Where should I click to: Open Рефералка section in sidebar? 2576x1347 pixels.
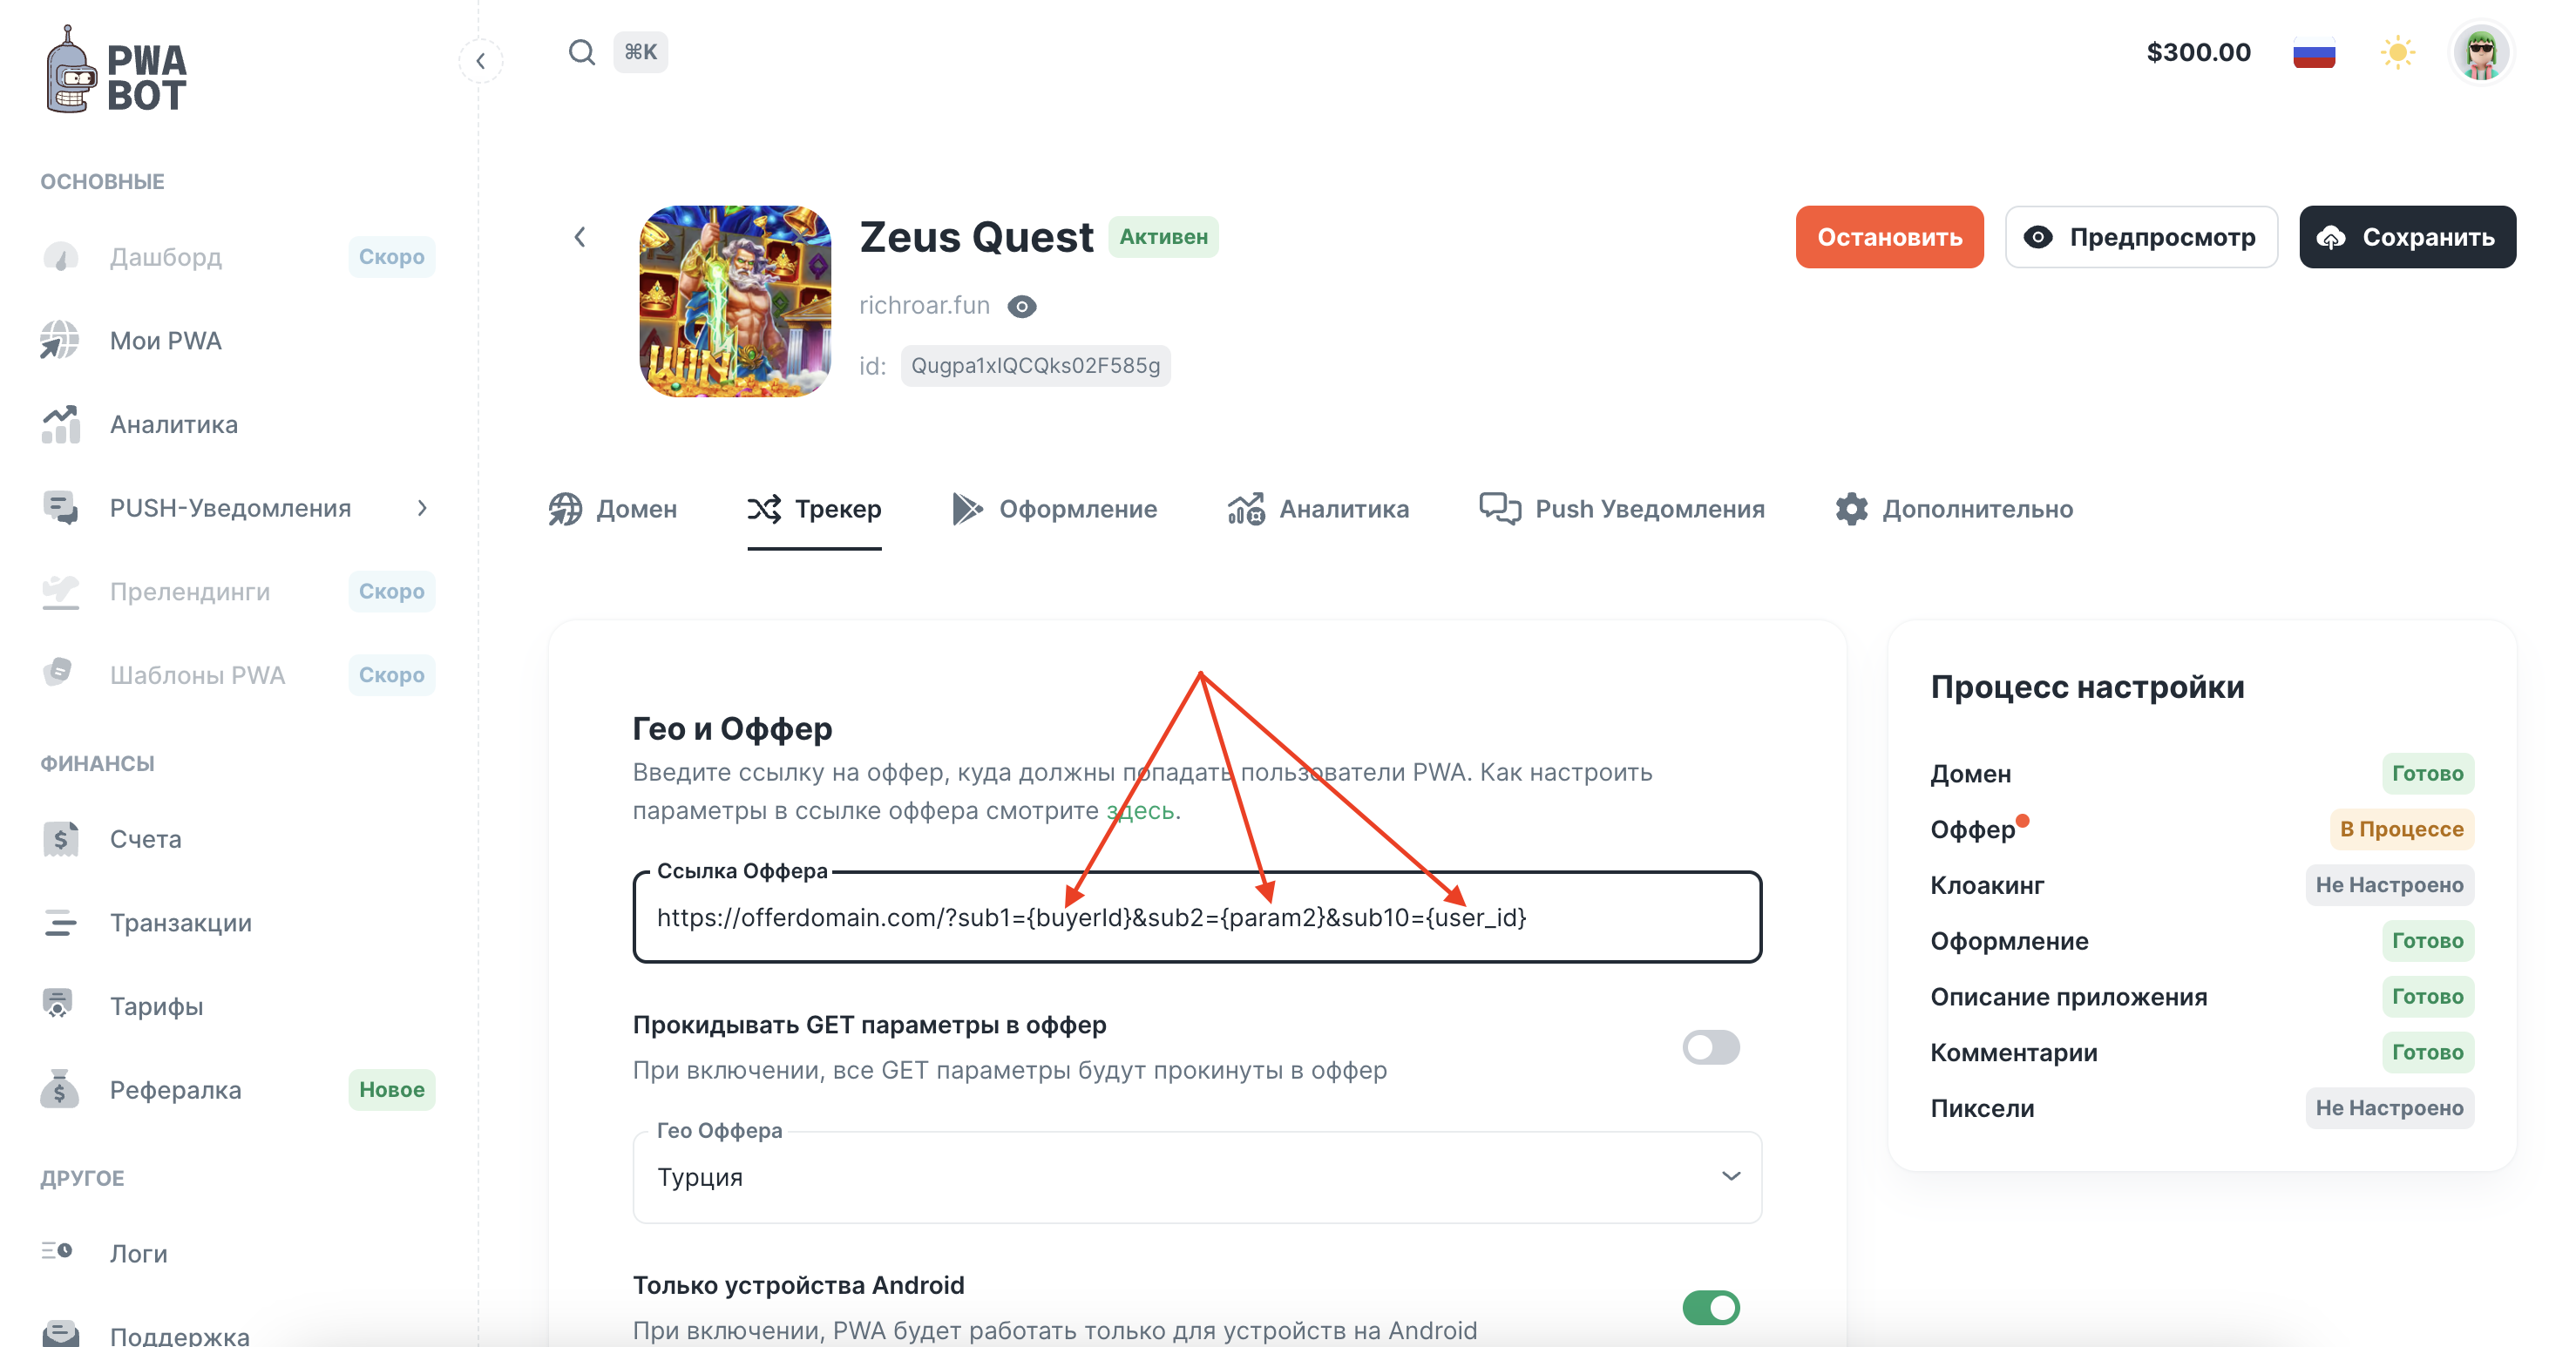(175, 1089)
